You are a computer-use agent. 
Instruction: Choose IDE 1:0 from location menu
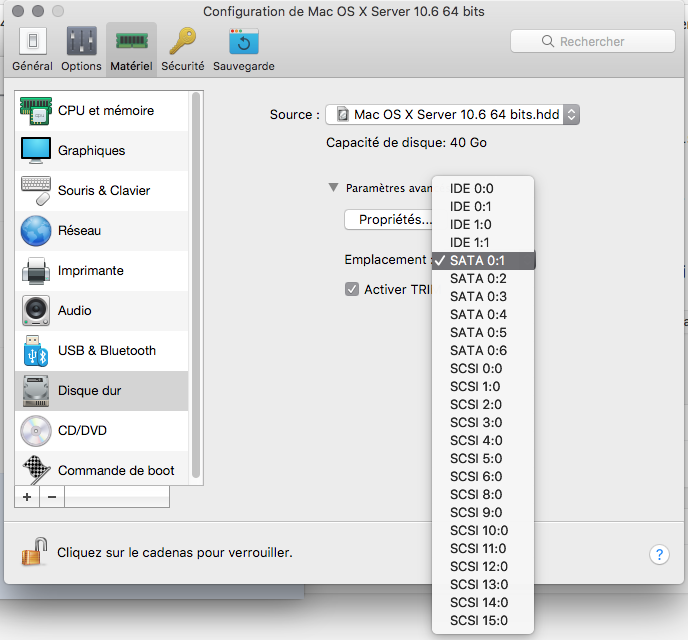click(x=483, y=225)
